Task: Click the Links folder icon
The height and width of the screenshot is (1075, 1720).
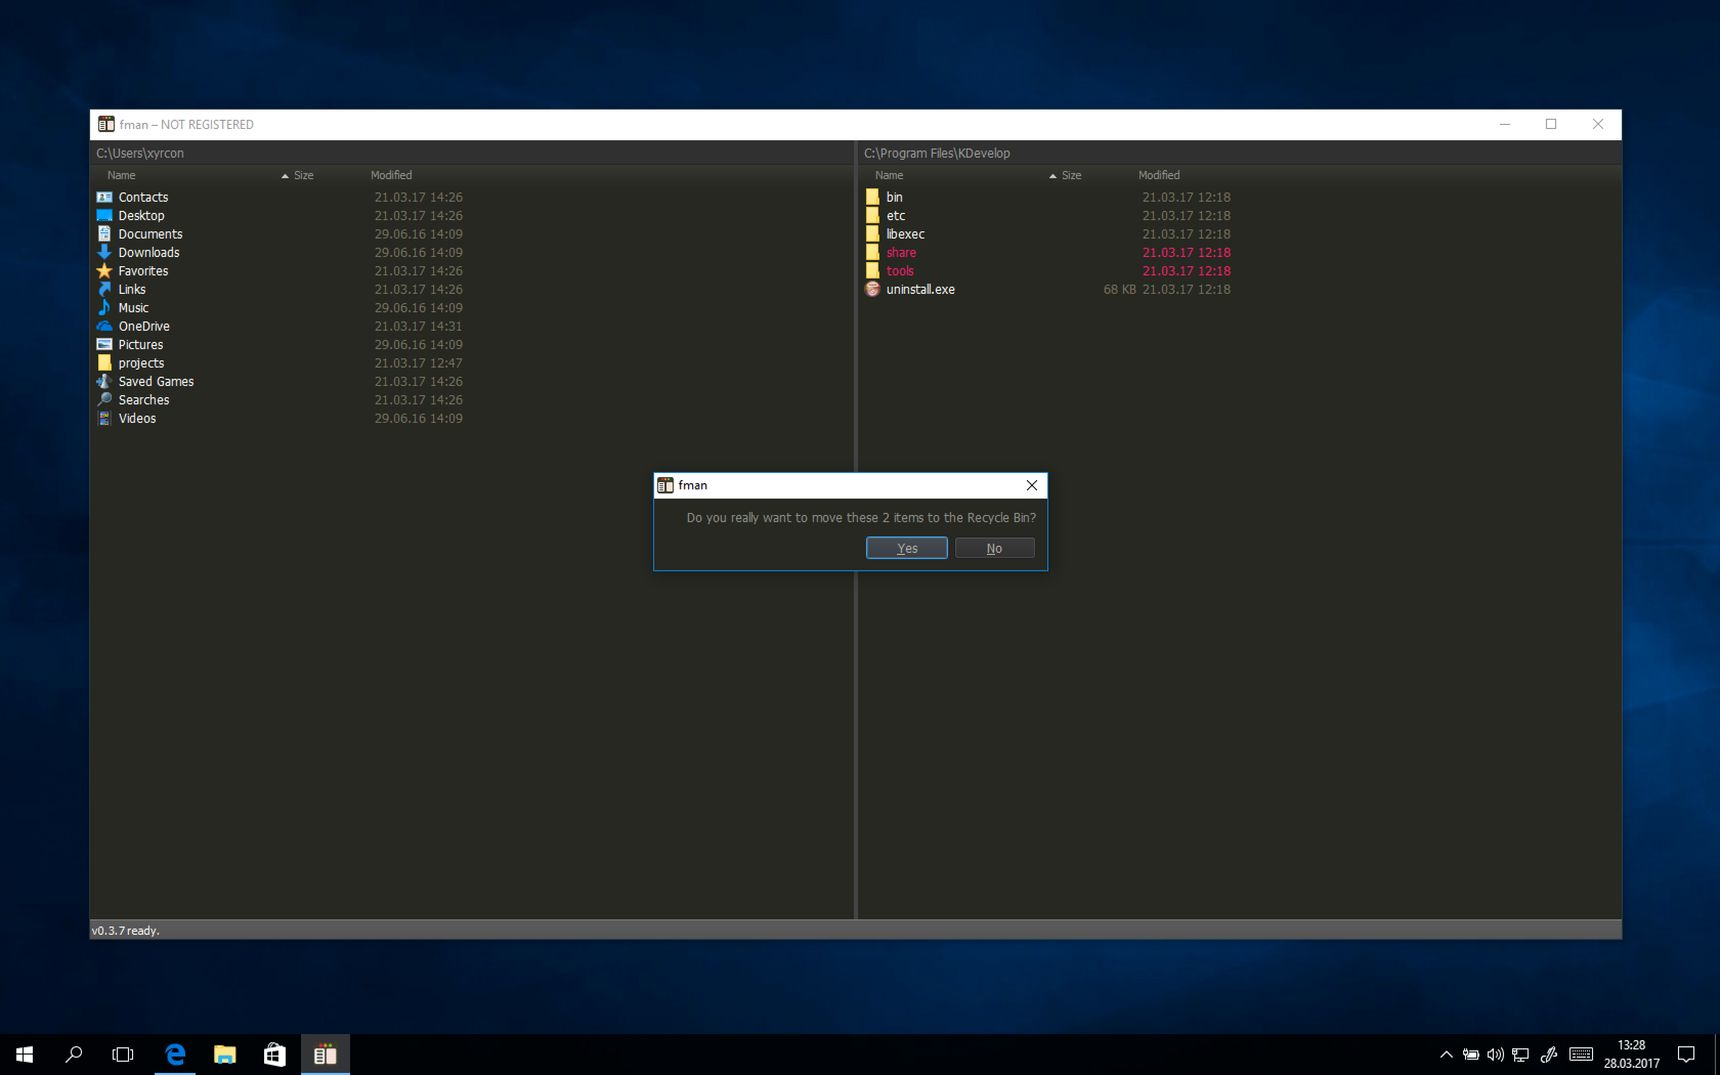Action: pyautogui.click(x=104, y=289)
